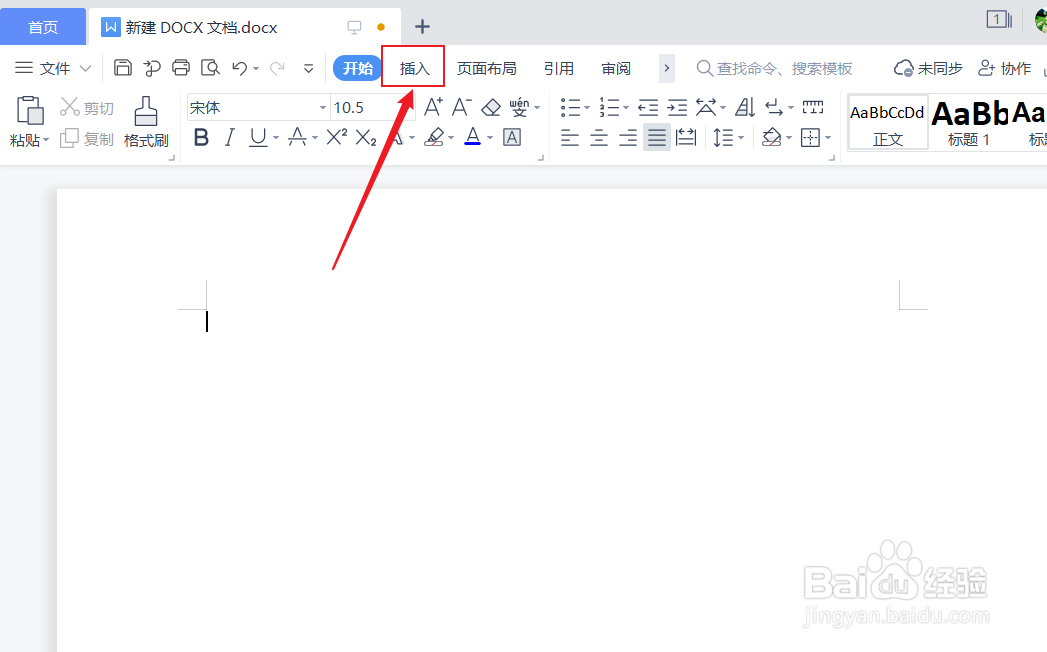Click the window count indicator icon

[x=999, y=19]
